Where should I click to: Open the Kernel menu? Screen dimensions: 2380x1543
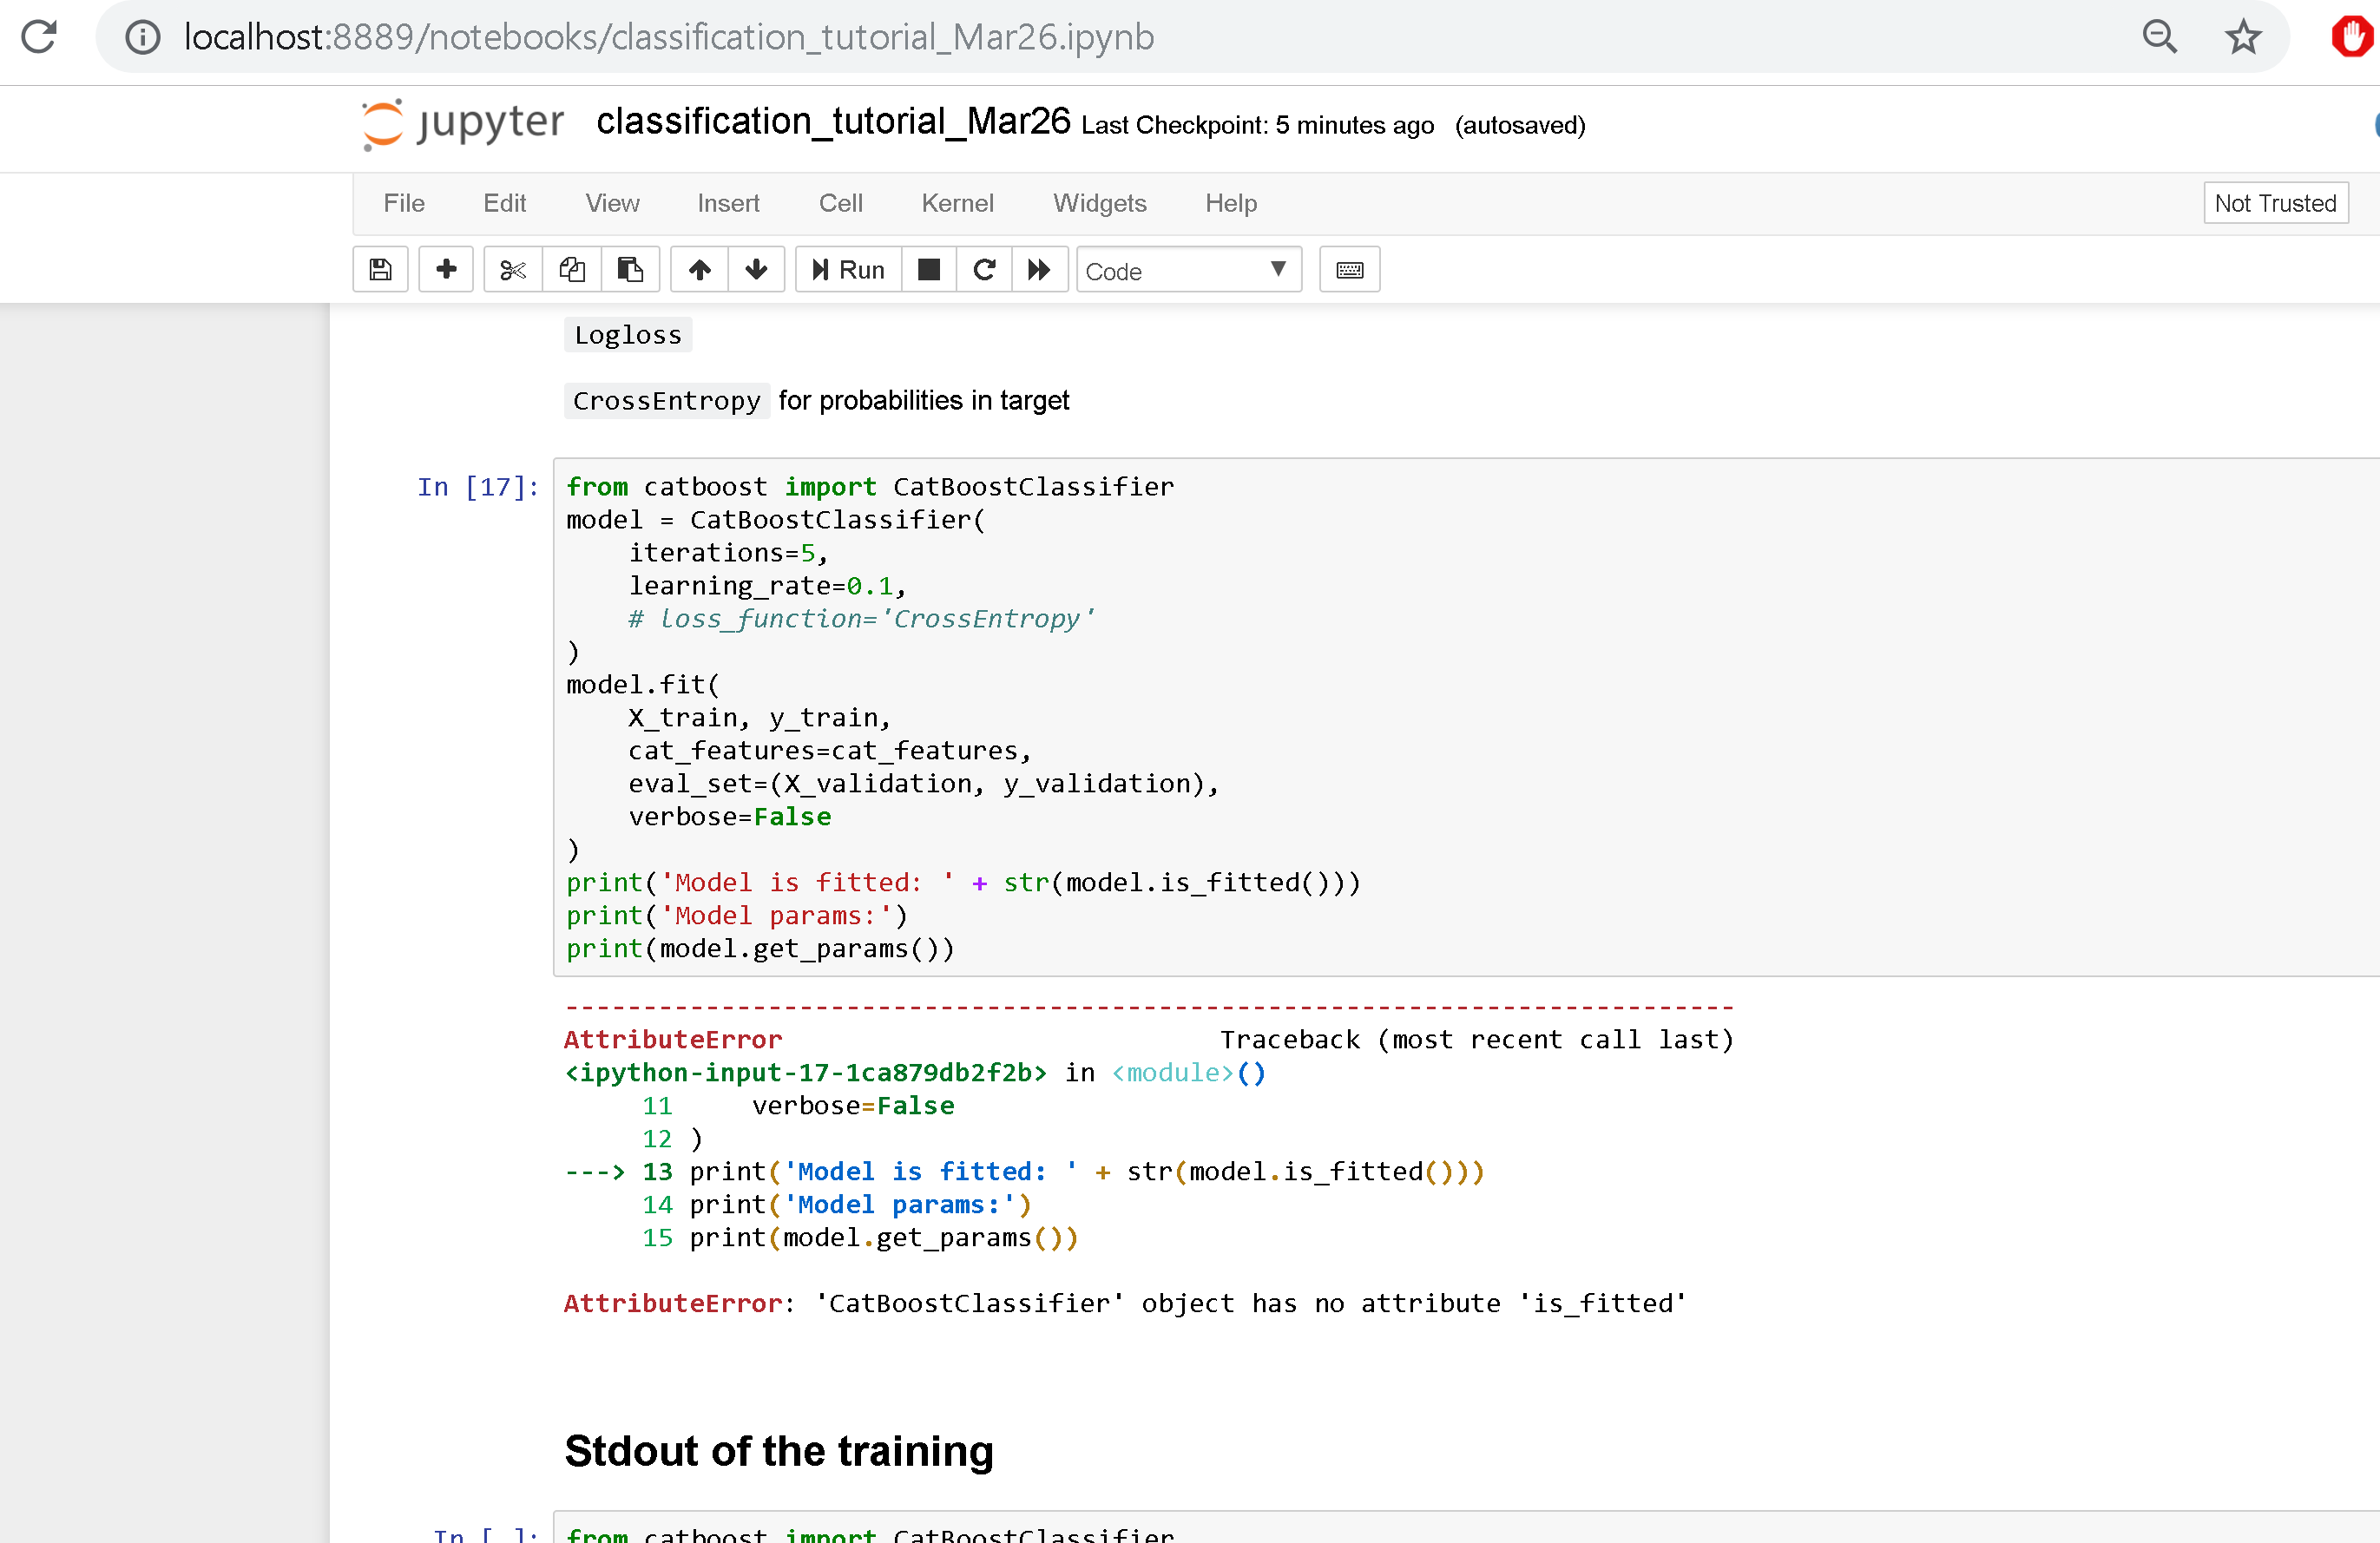coord(957,203)
